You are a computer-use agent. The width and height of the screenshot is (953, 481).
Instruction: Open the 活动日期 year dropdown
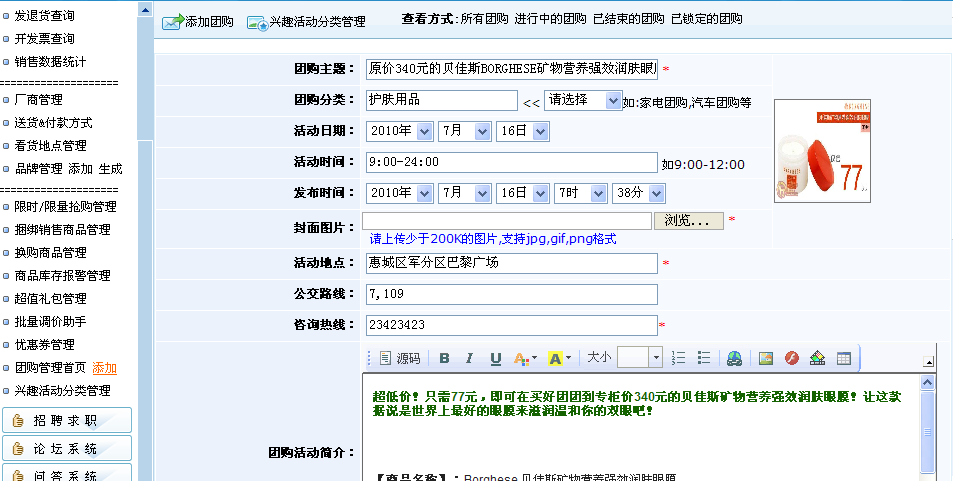pos(399,131)
